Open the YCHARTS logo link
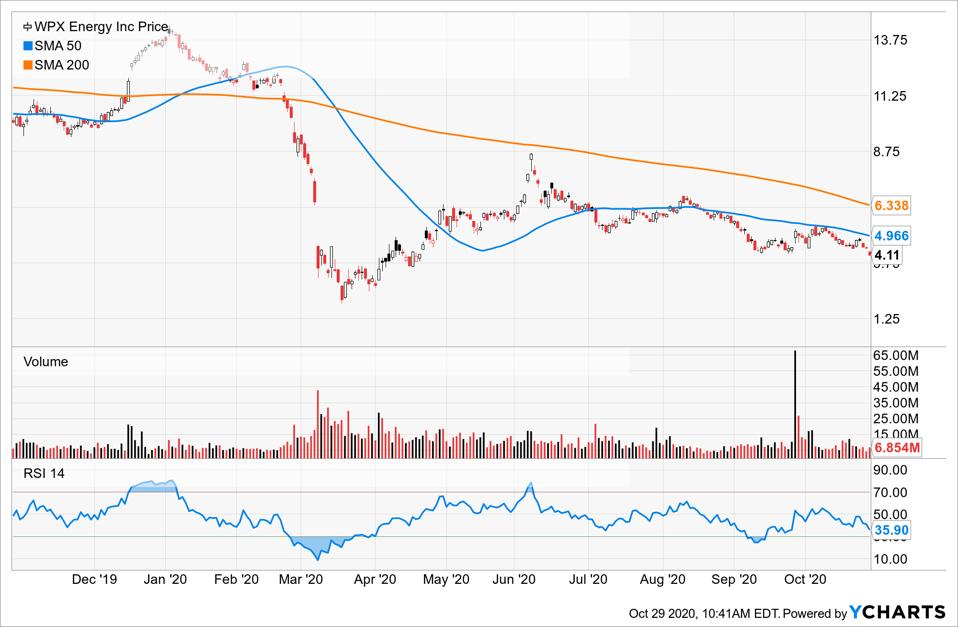Viewport: 958px width, 627px height. click(898, 612)
